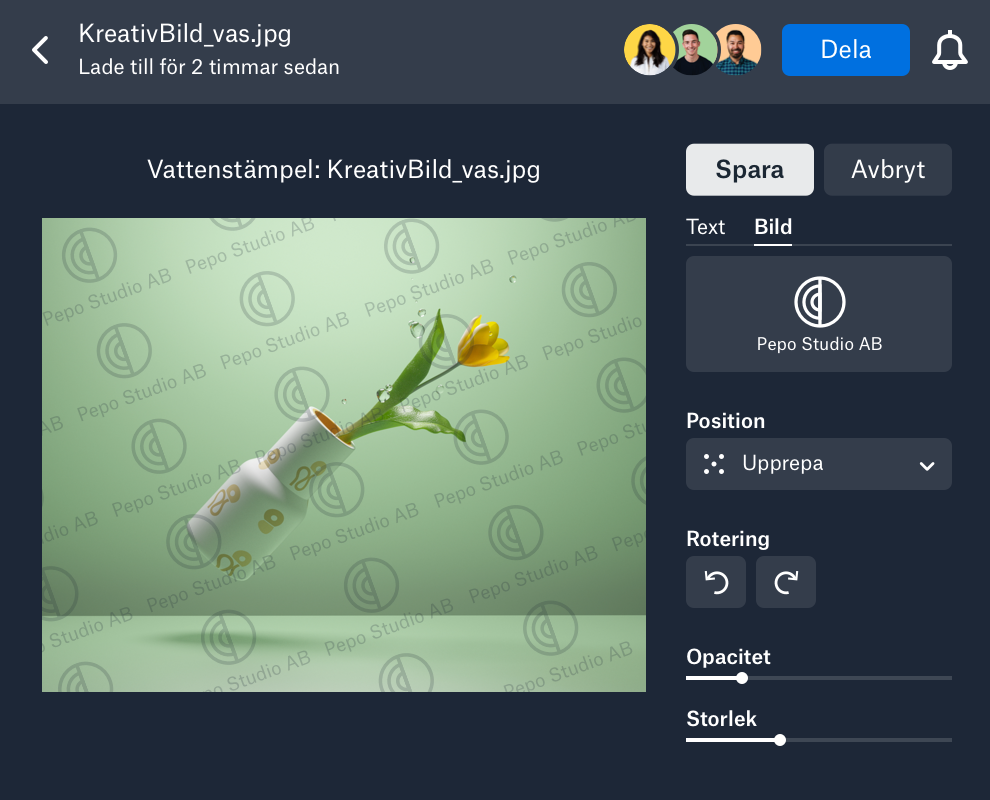990x800 pixels.
Task: Select the Pepo Studio AB logo image
Action: click(x=819, y=314)
